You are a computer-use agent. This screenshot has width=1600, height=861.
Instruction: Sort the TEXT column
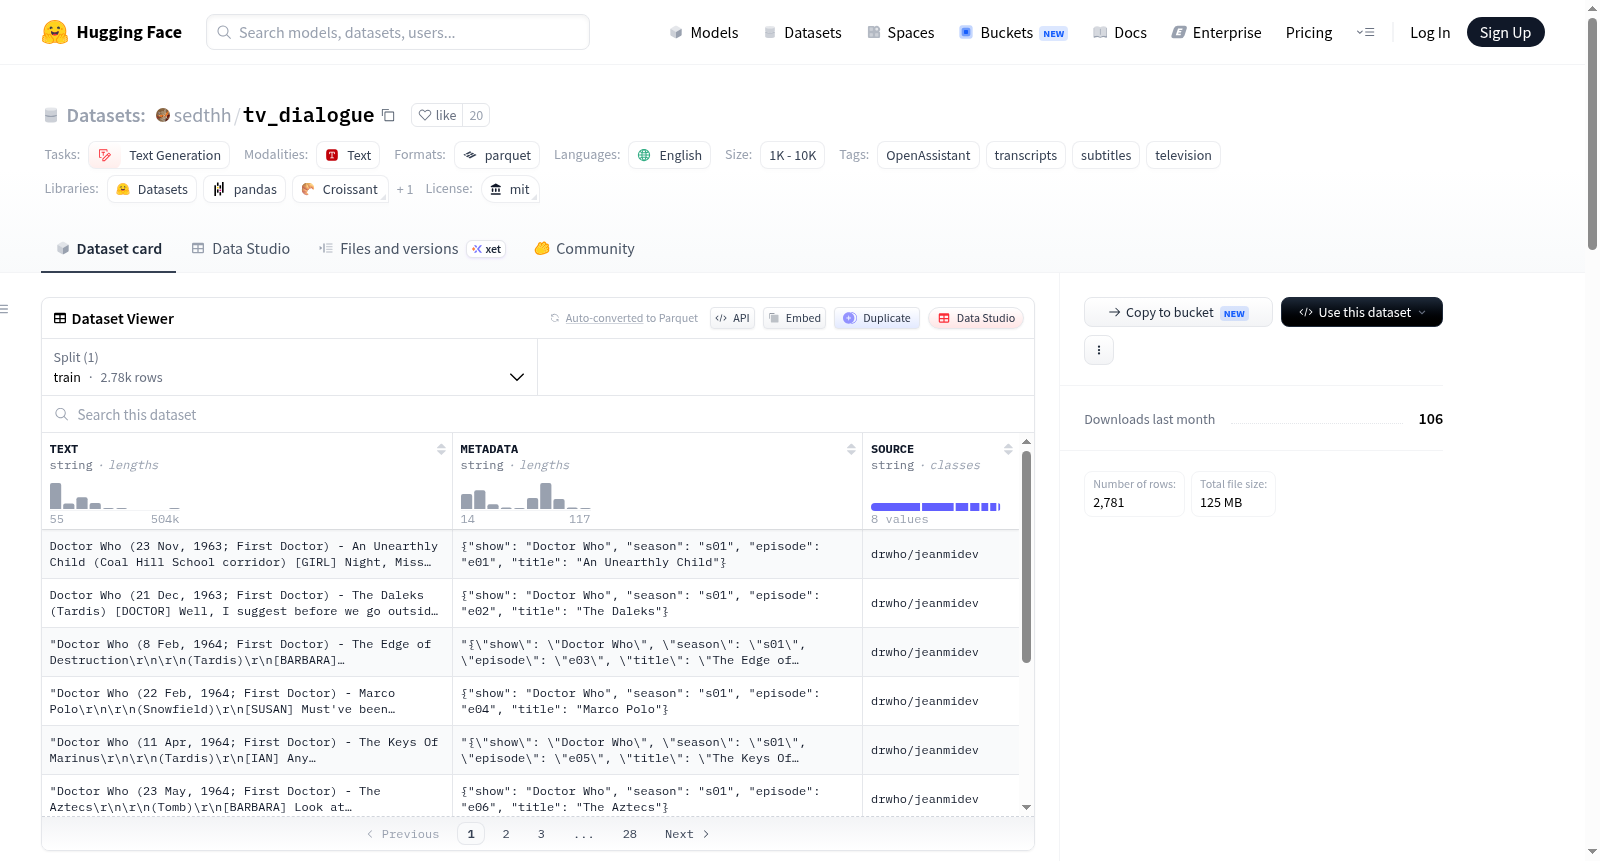(x=441, y=449)
